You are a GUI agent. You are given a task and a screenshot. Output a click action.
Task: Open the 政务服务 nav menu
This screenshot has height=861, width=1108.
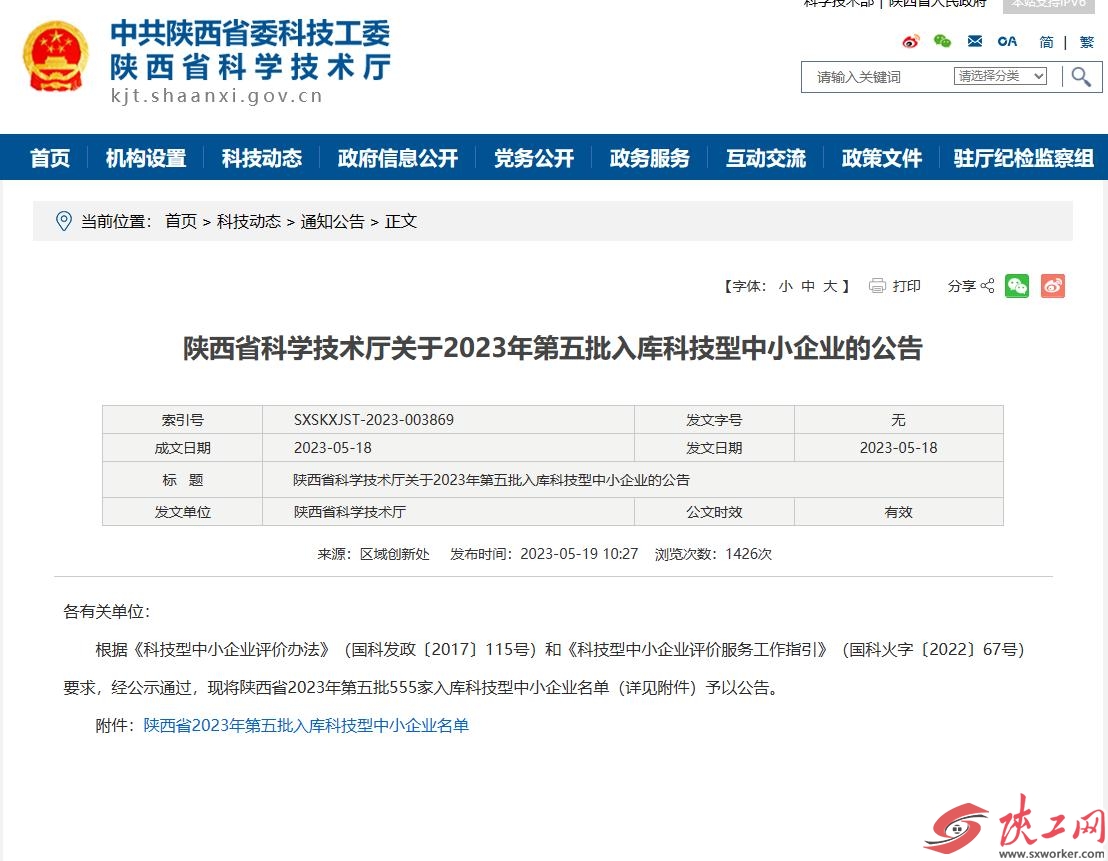(649, 158)
